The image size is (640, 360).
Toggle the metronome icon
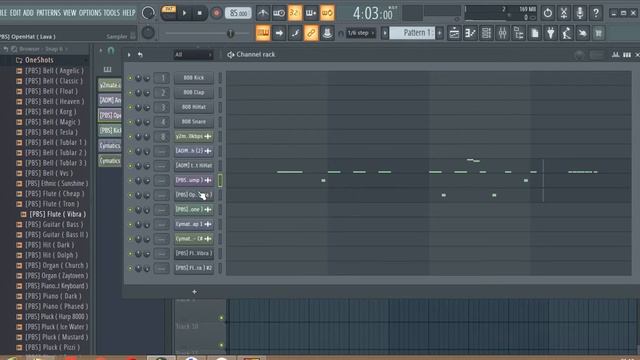pos(263,13)
